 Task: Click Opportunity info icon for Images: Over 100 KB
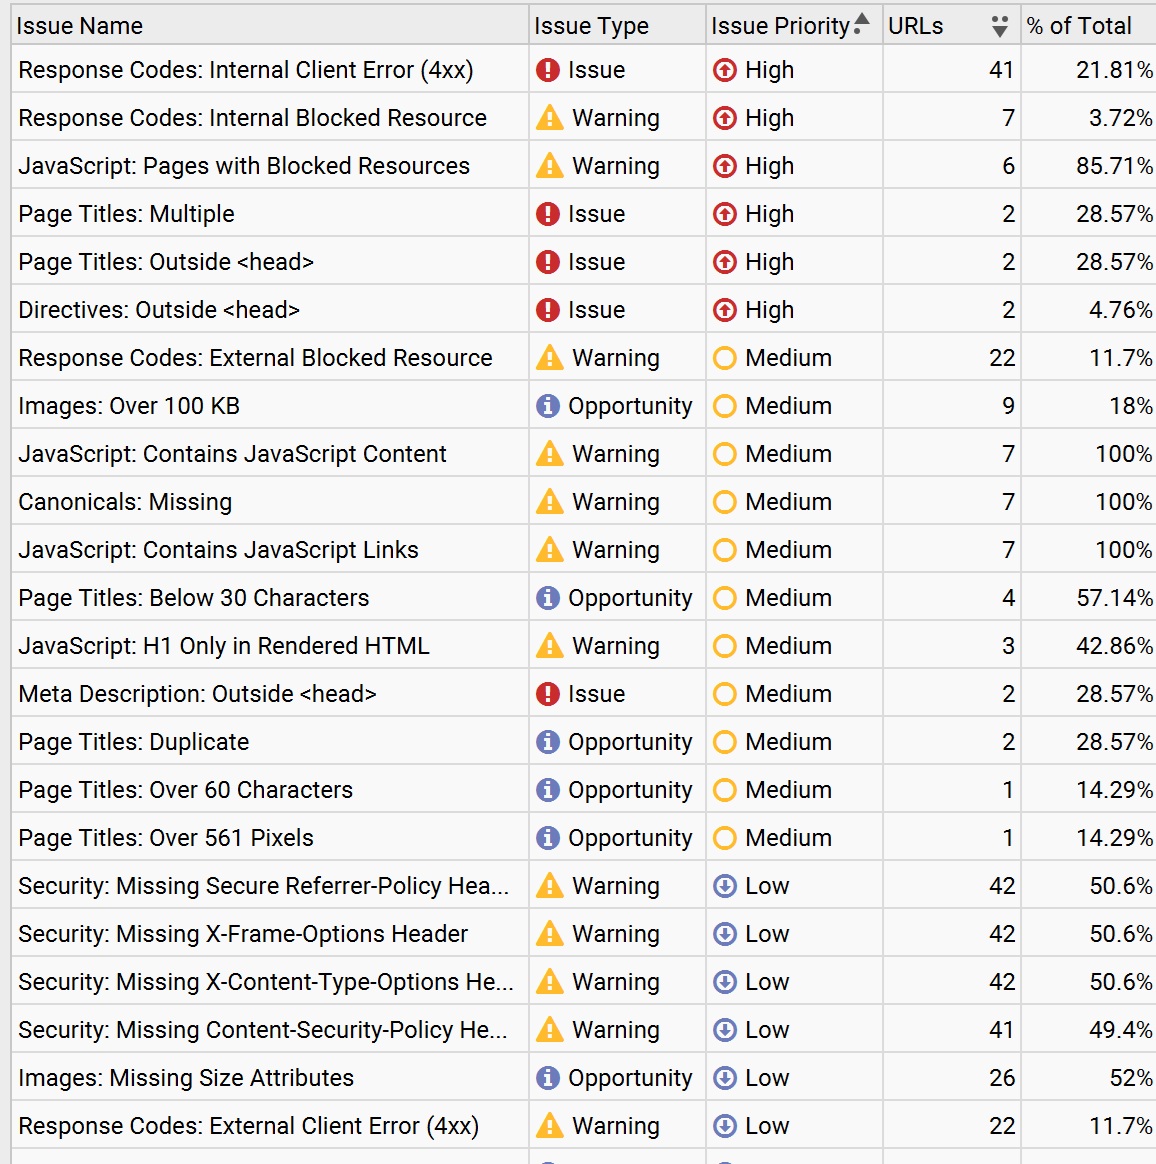pos(547,406)
